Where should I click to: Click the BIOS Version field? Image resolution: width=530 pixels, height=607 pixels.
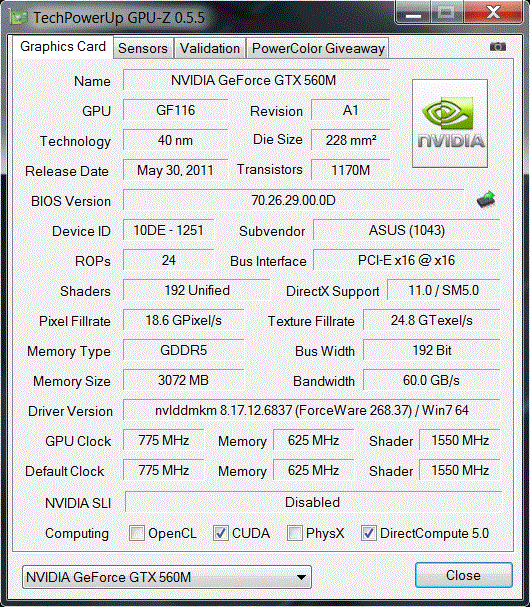point(293,200)
